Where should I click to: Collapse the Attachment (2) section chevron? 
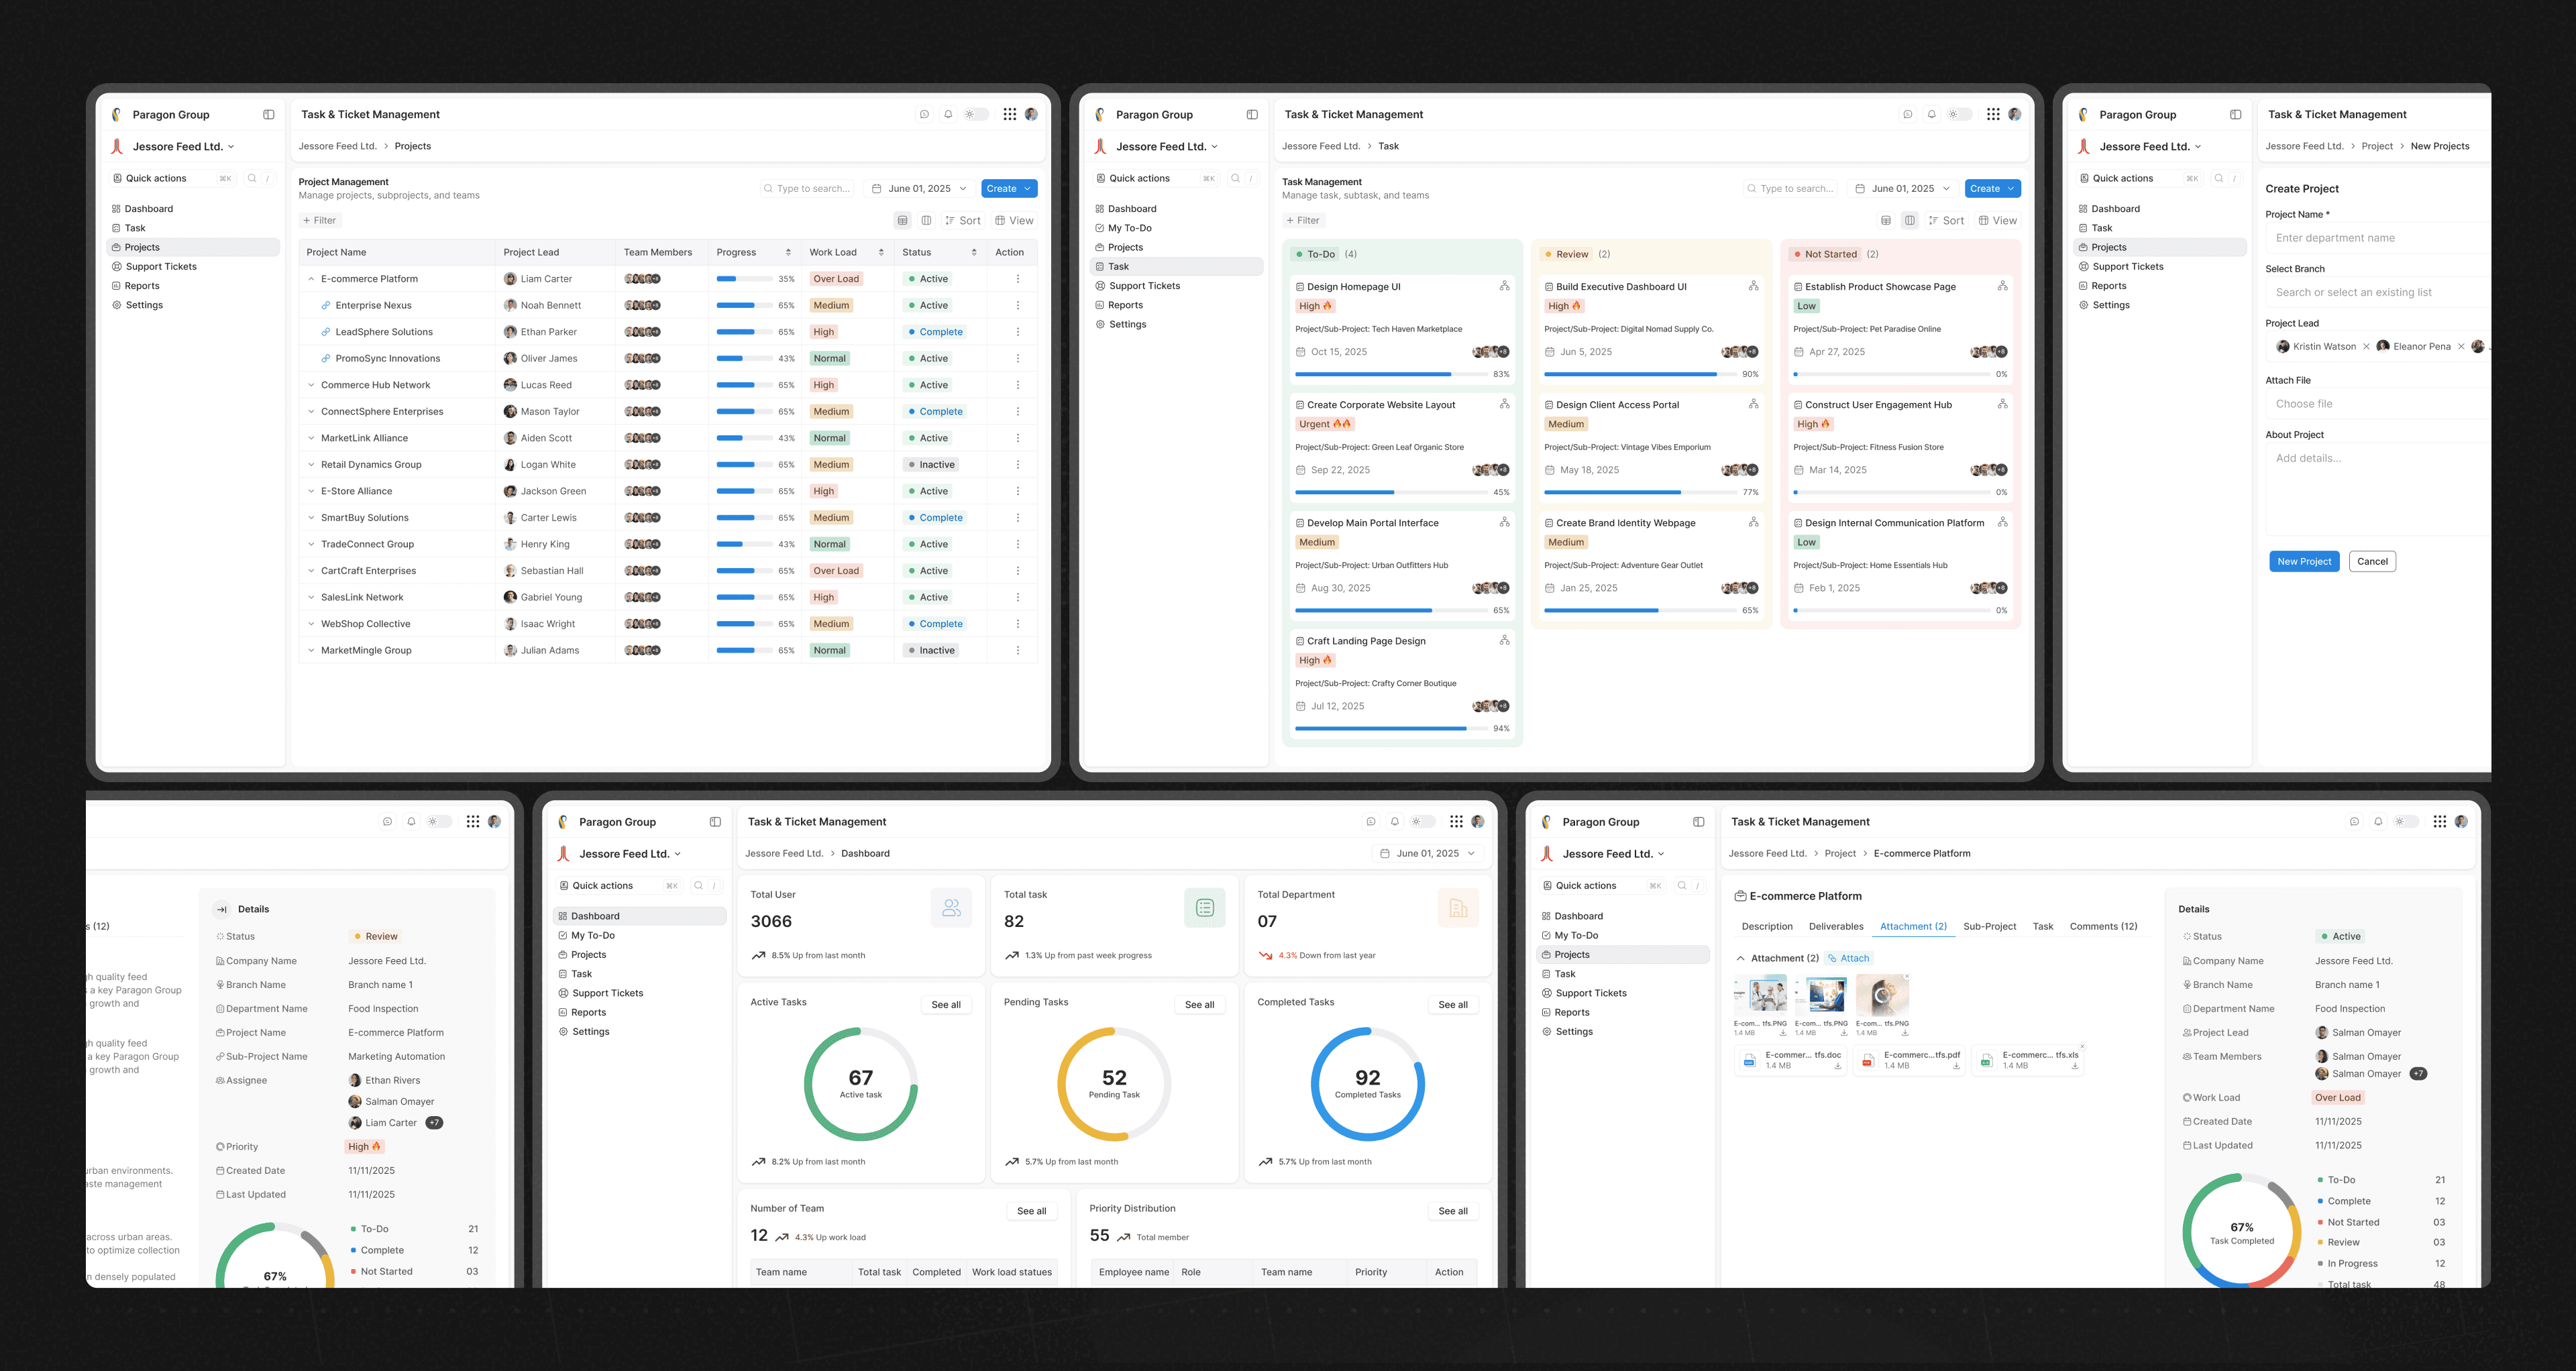click(x=1740, y=958)
